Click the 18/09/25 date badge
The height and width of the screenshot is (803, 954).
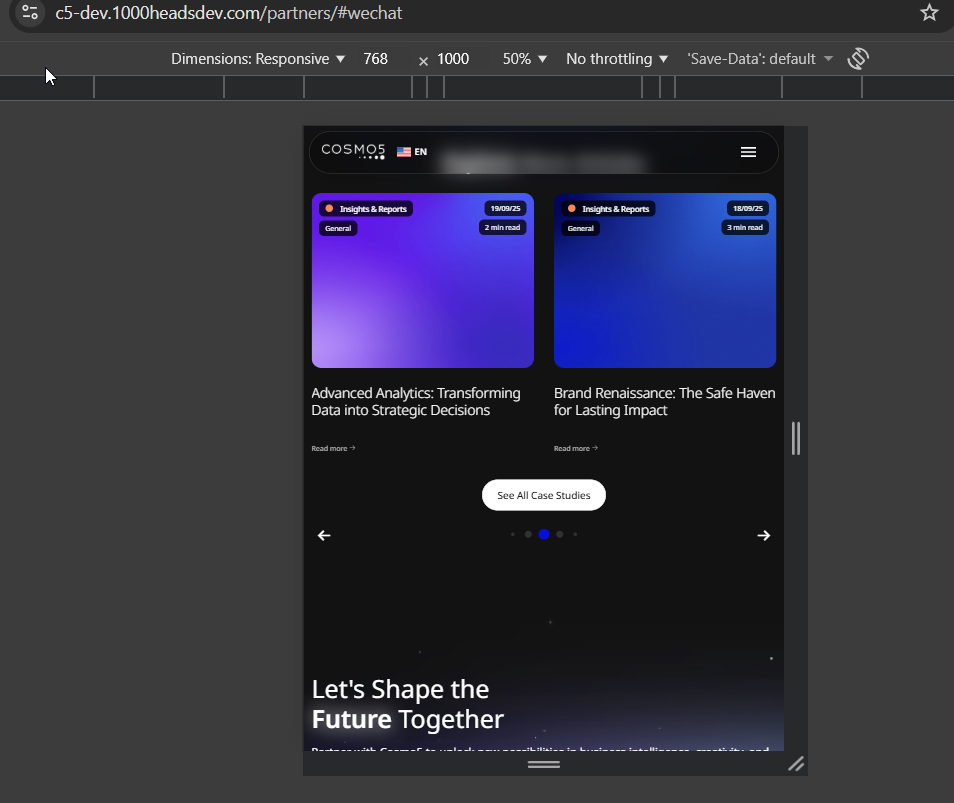pos(748,208)
